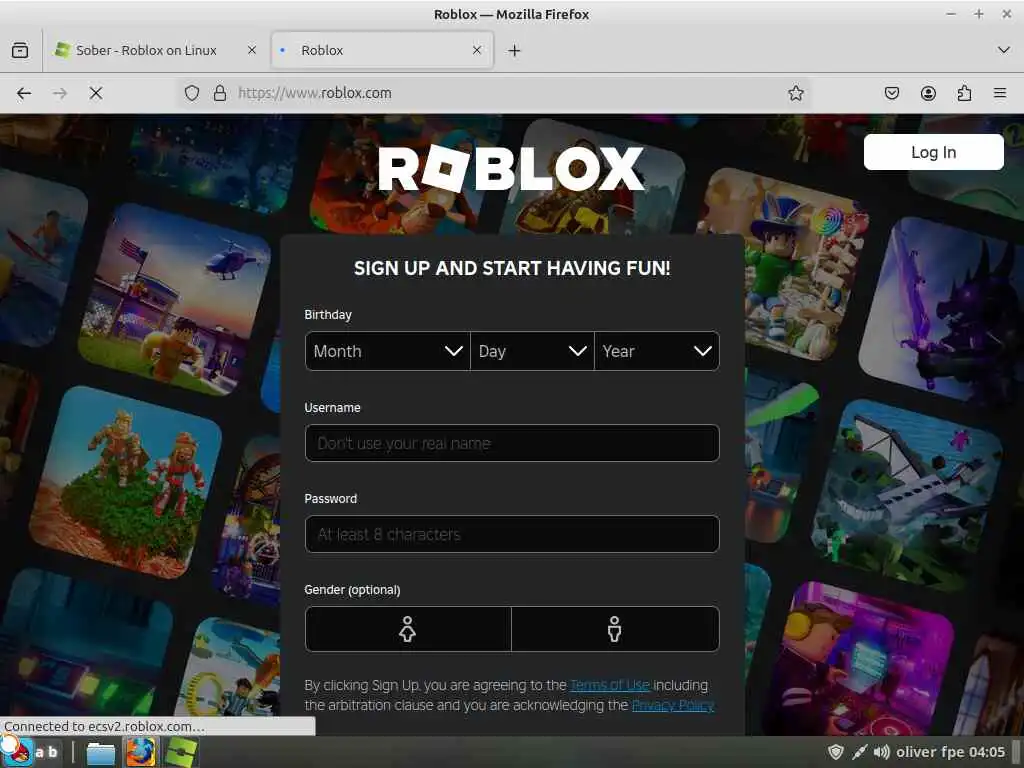1024x768 pixels.
Task: Click the gingerbread characters game thumbnail
Action: click(125, 482)
